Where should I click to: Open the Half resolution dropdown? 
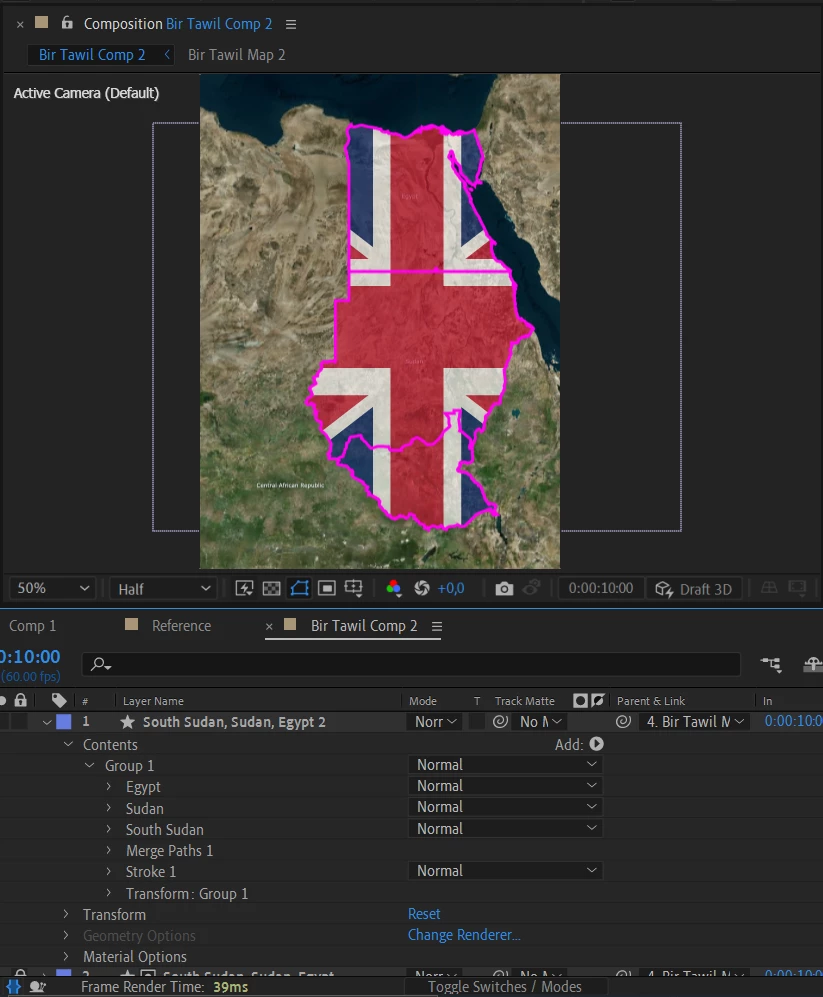[163, 589]
